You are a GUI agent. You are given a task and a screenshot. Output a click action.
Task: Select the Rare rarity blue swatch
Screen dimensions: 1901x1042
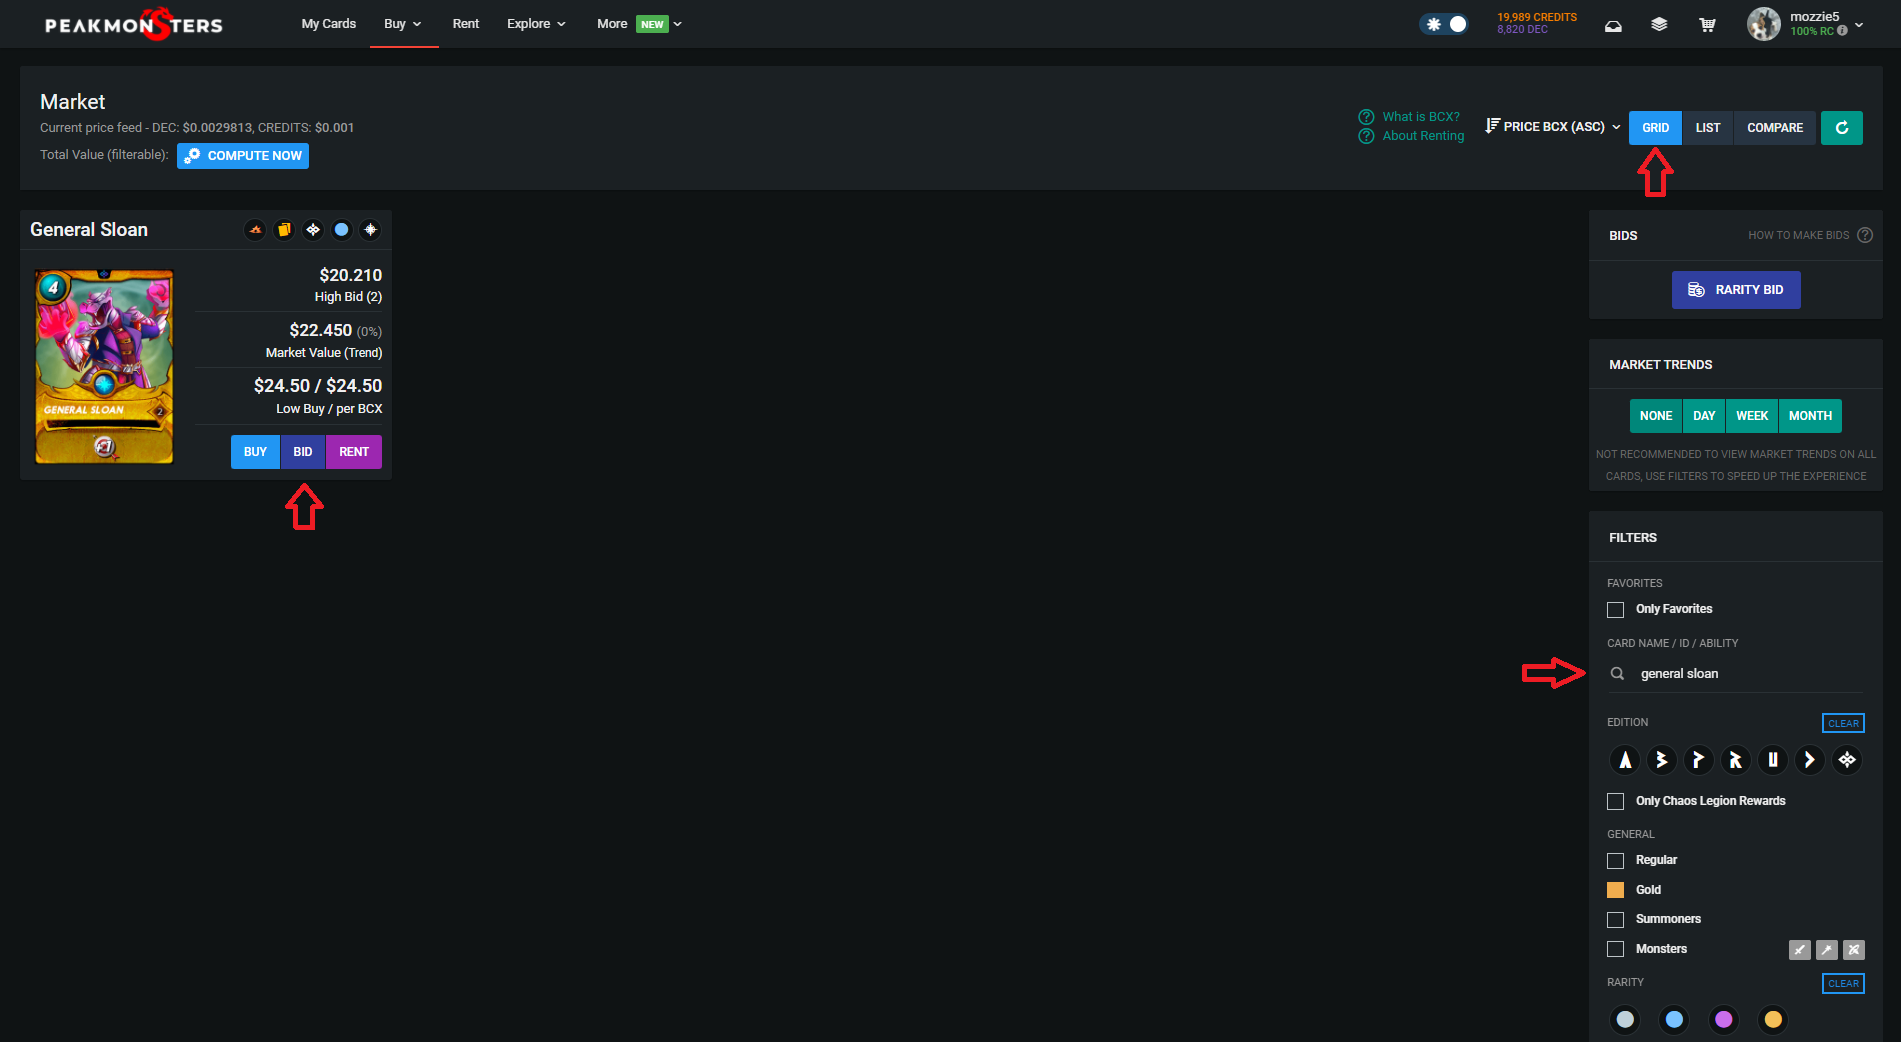(1674, 1019)
